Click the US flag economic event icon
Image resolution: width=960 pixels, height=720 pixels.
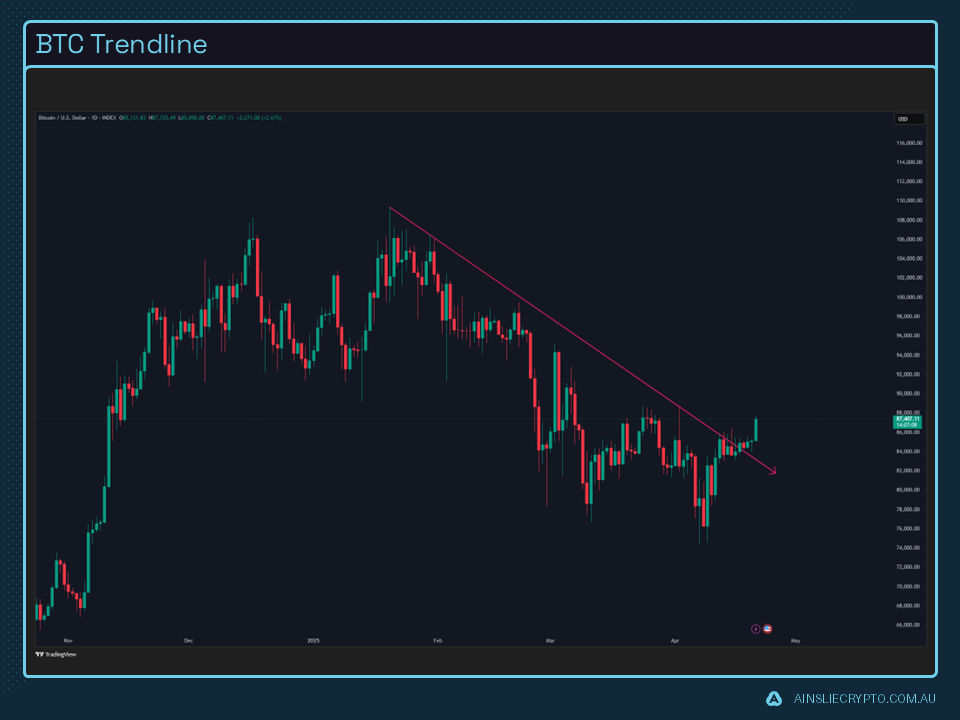pos(768,629)
